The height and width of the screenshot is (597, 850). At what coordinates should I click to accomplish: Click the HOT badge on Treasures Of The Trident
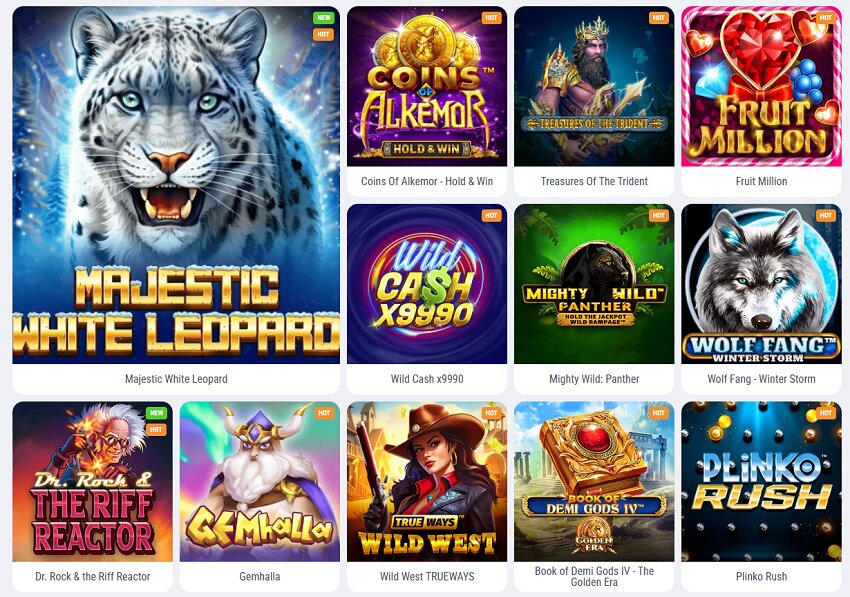coord(659,17)
